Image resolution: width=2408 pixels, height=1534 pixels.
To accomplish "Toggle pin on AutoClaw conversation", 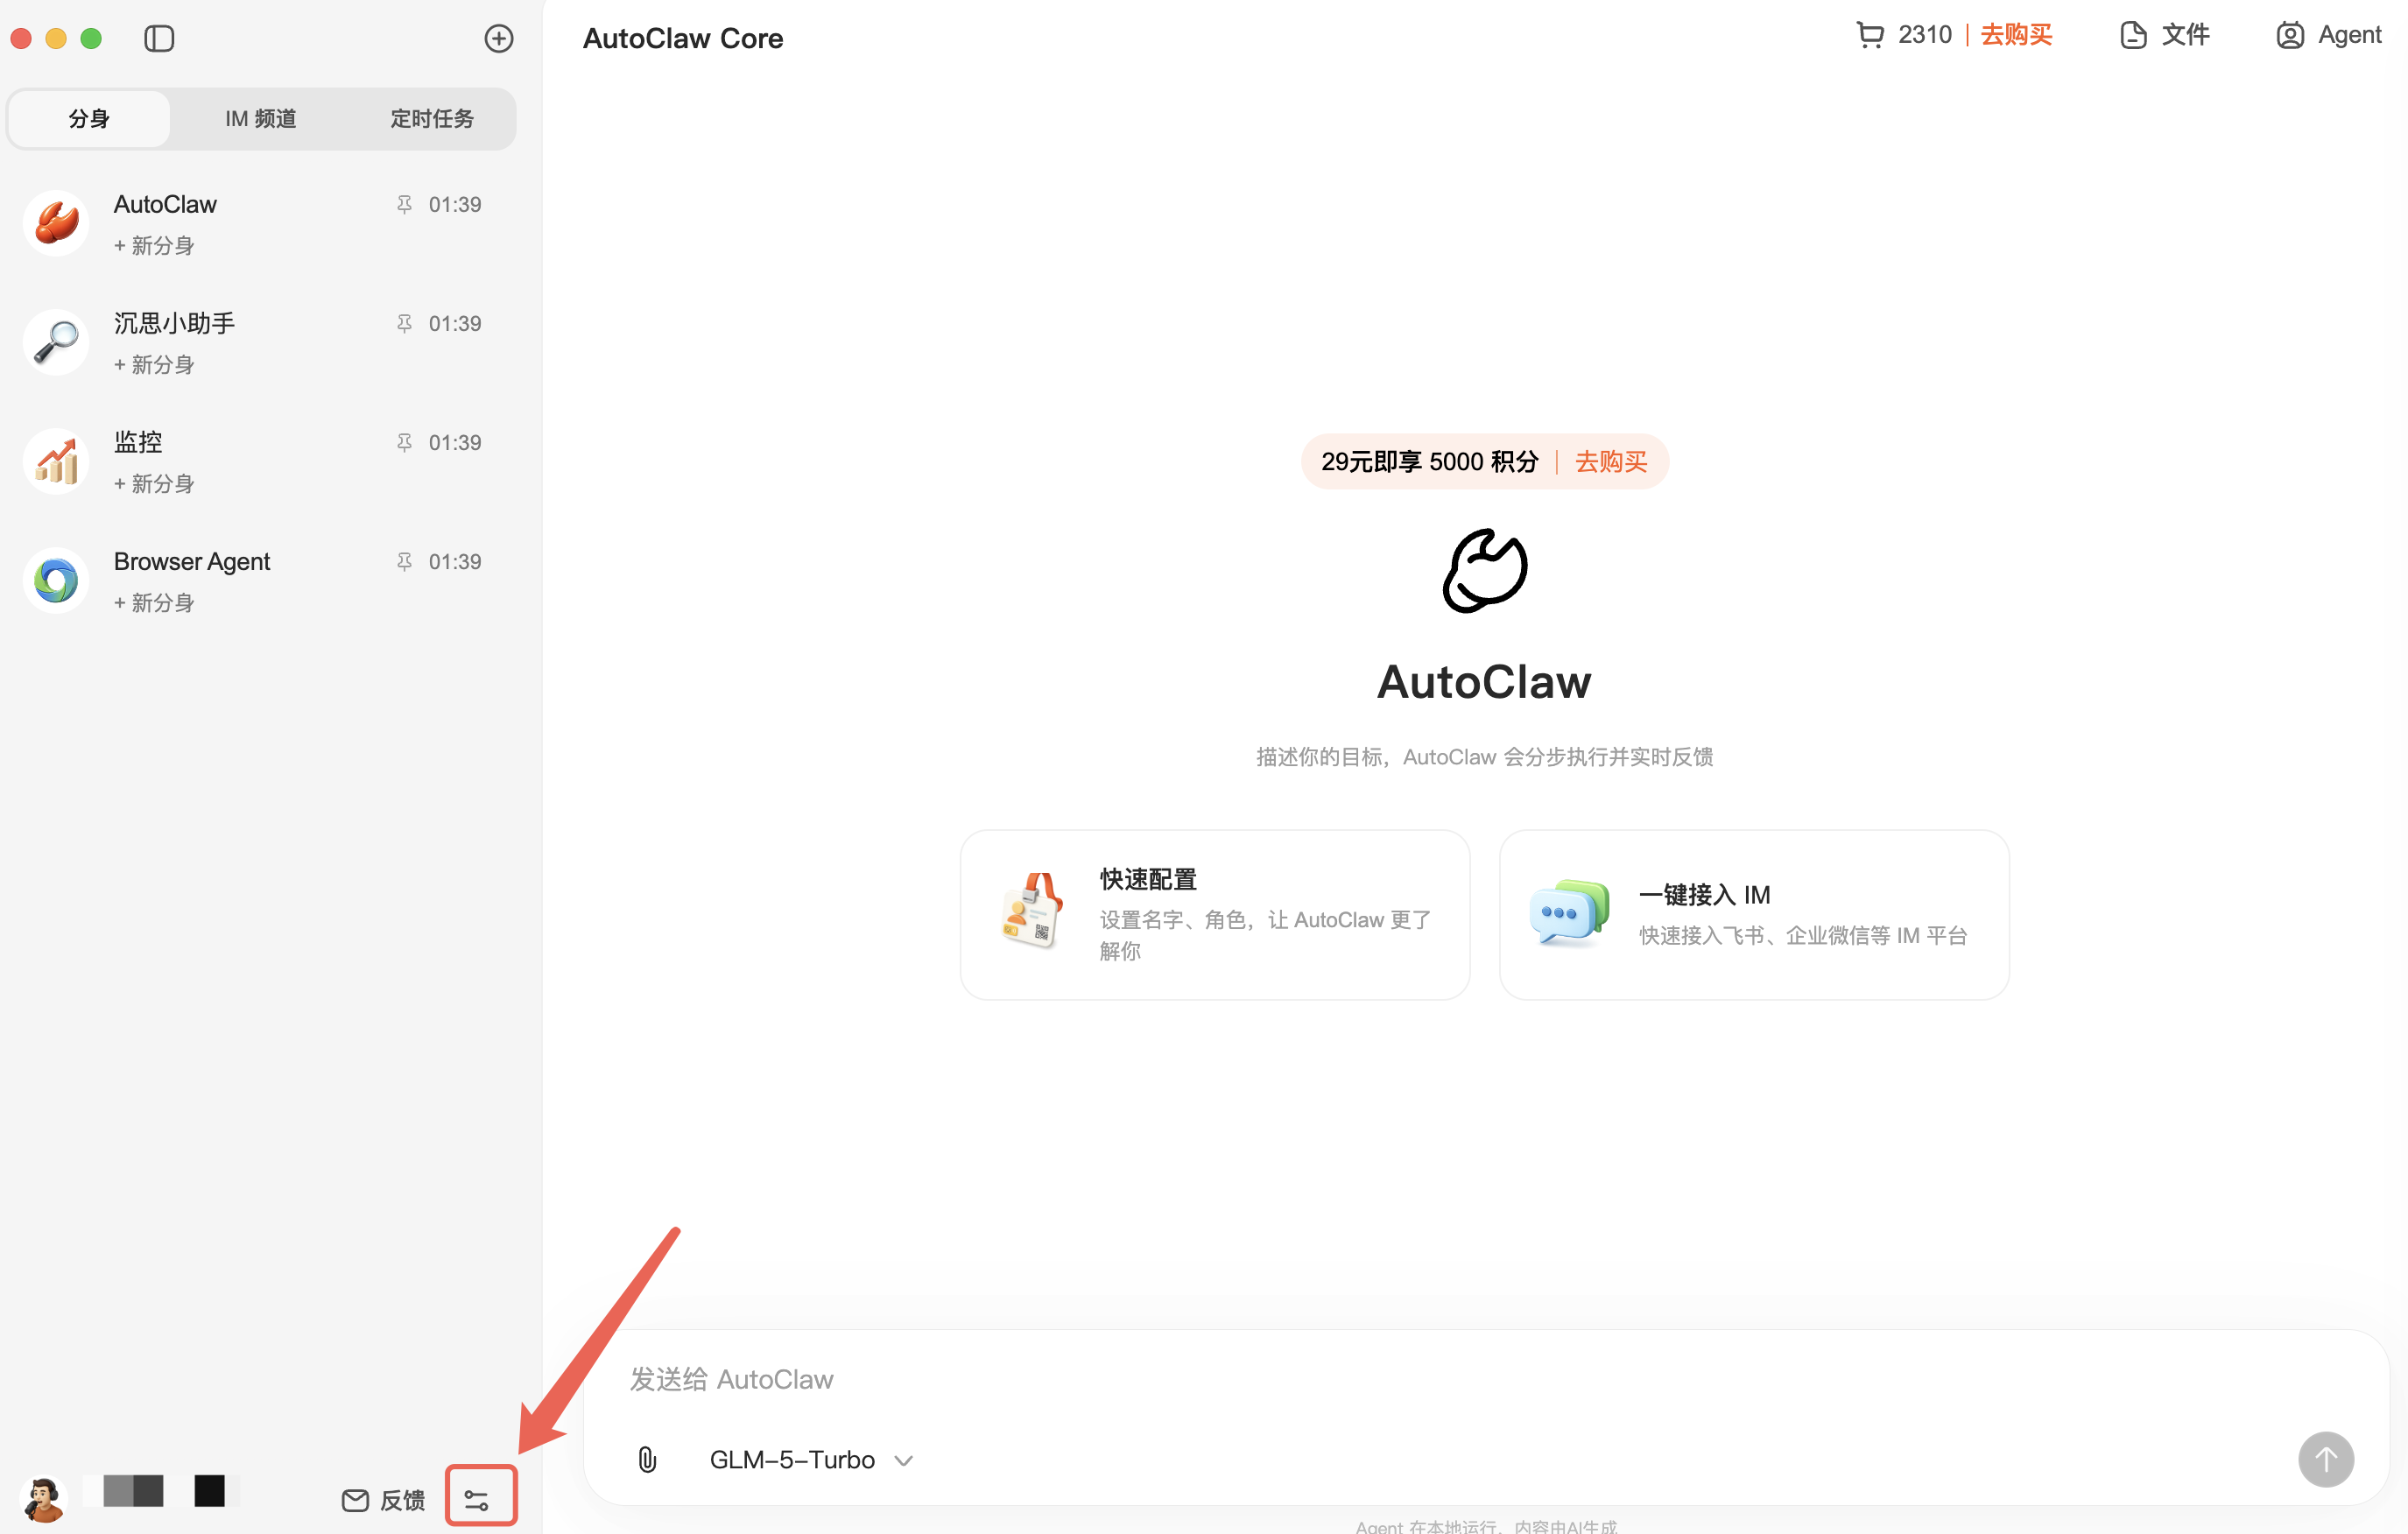I will [404, 204].
